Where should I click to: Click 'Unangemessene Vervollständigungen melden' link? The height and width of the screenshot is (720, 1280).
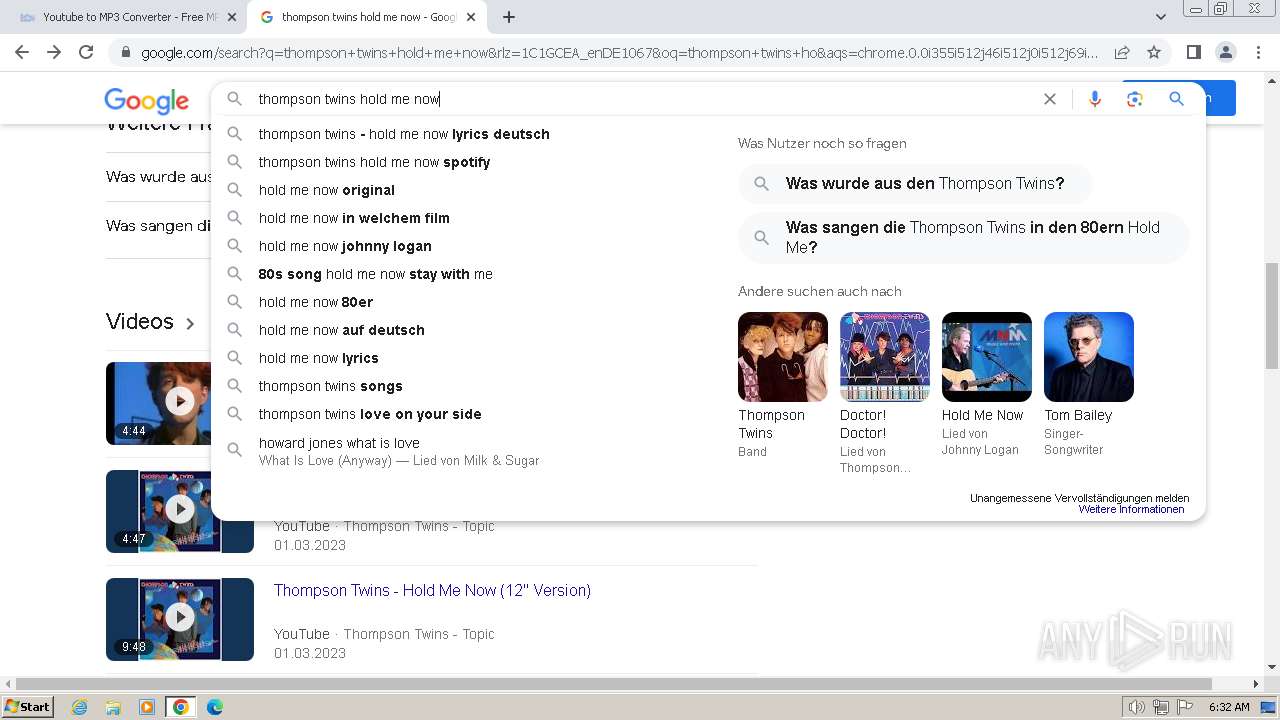pos(1079,498)
